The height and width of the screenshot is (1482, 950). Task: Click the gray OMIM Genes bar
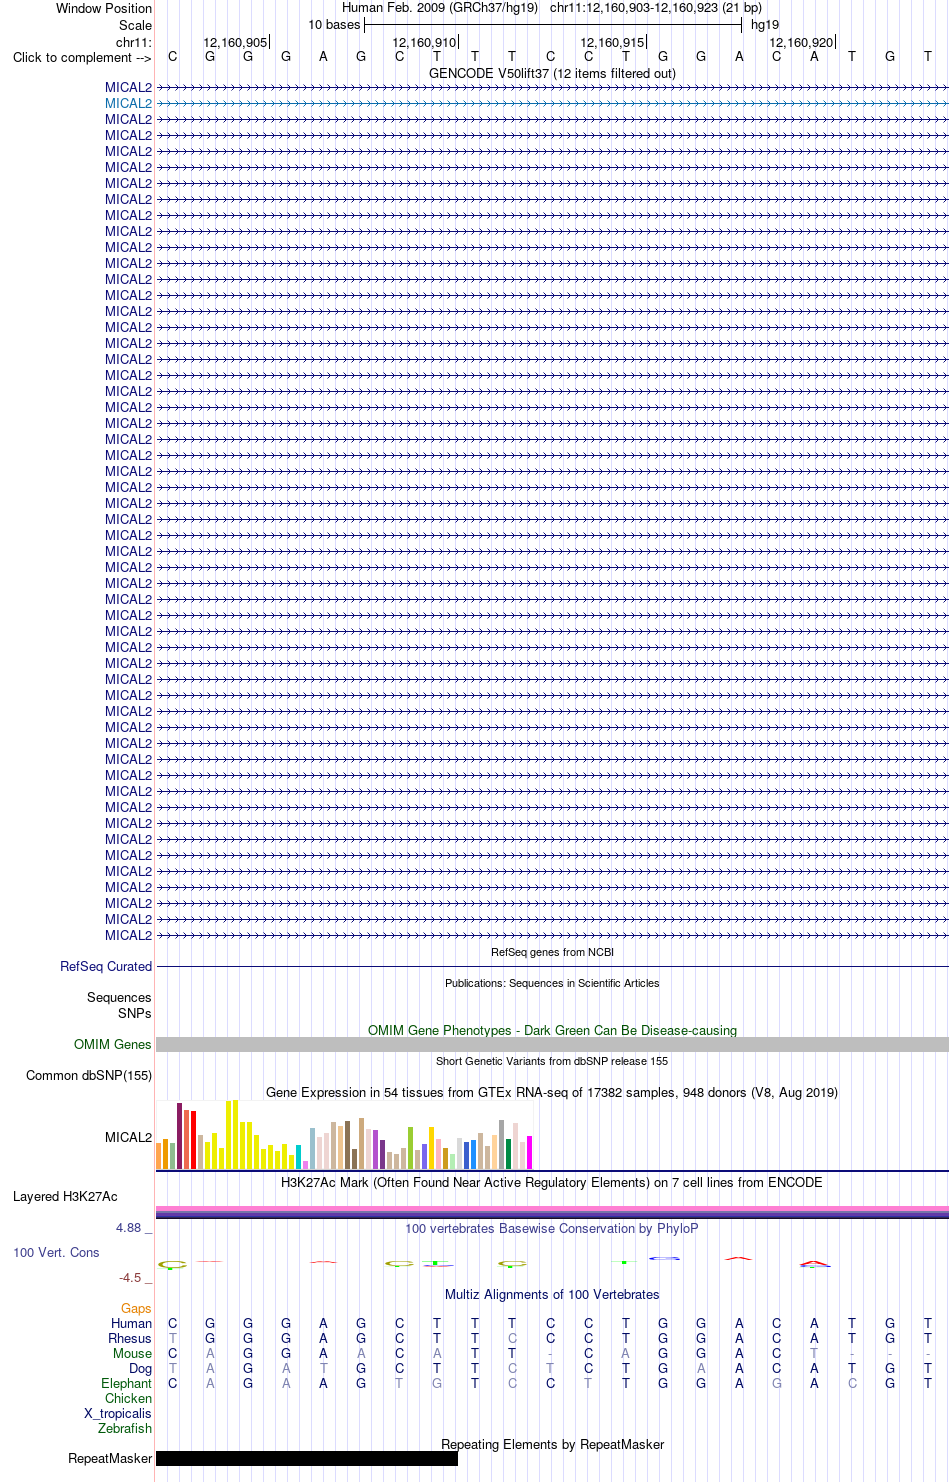[552, 1044]
